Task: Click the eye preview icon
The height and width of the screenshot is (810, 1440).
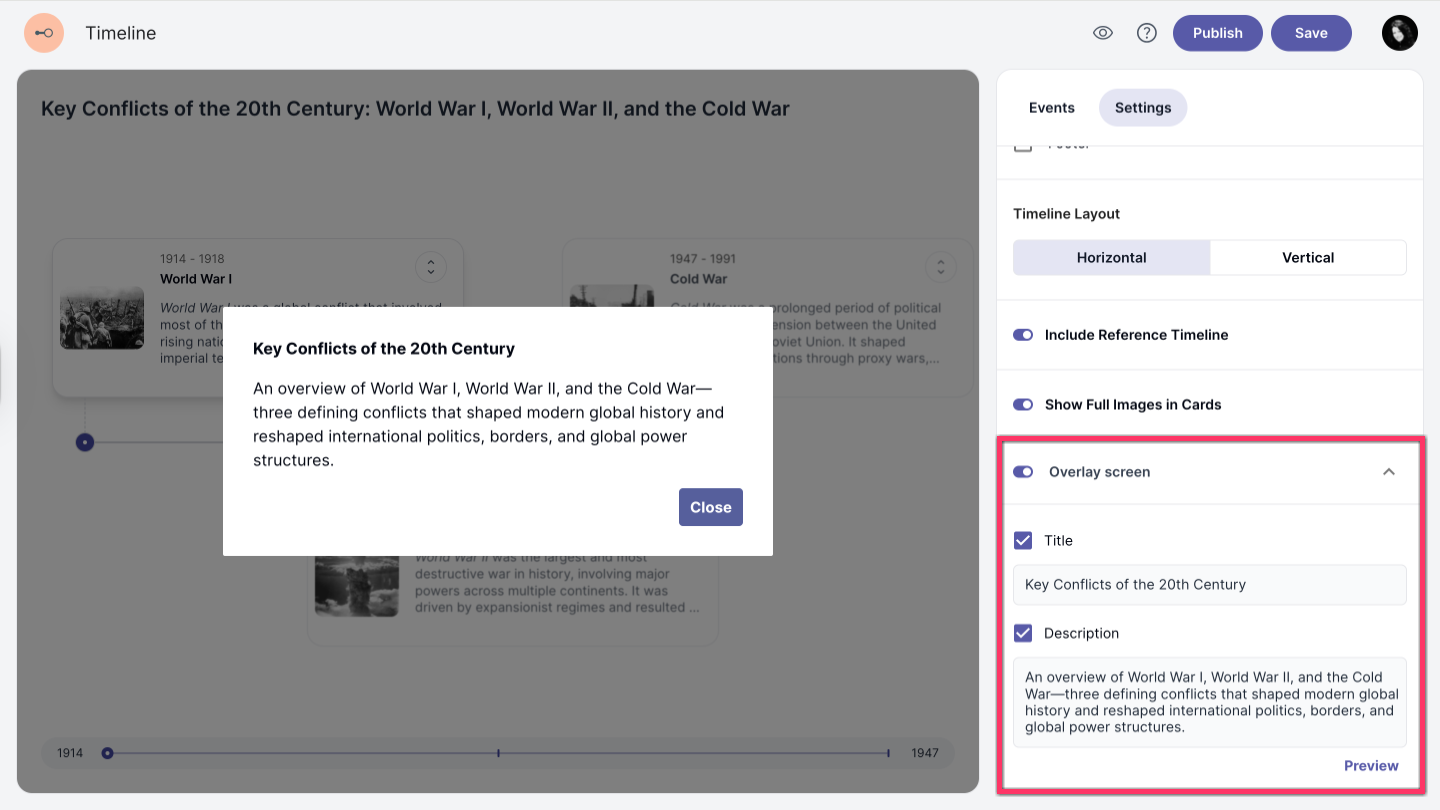Action: 1103,33
